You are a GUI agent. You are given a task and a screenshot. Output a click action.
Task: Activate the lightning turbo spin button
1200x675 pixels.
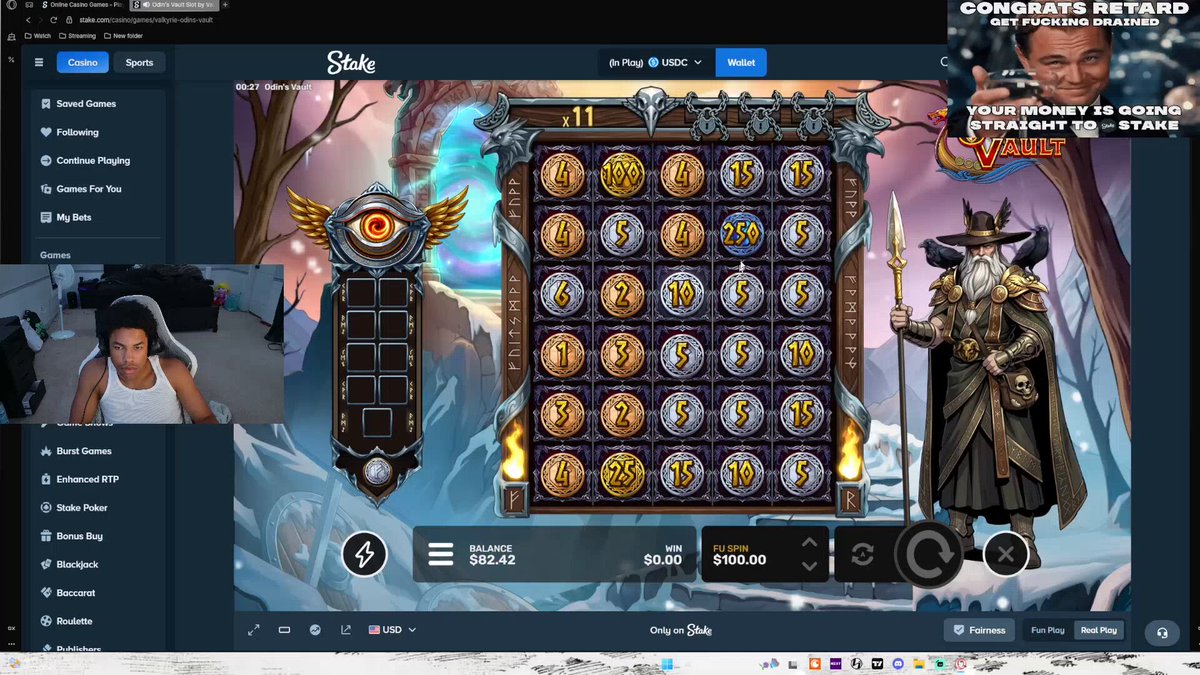coord(364,554)
